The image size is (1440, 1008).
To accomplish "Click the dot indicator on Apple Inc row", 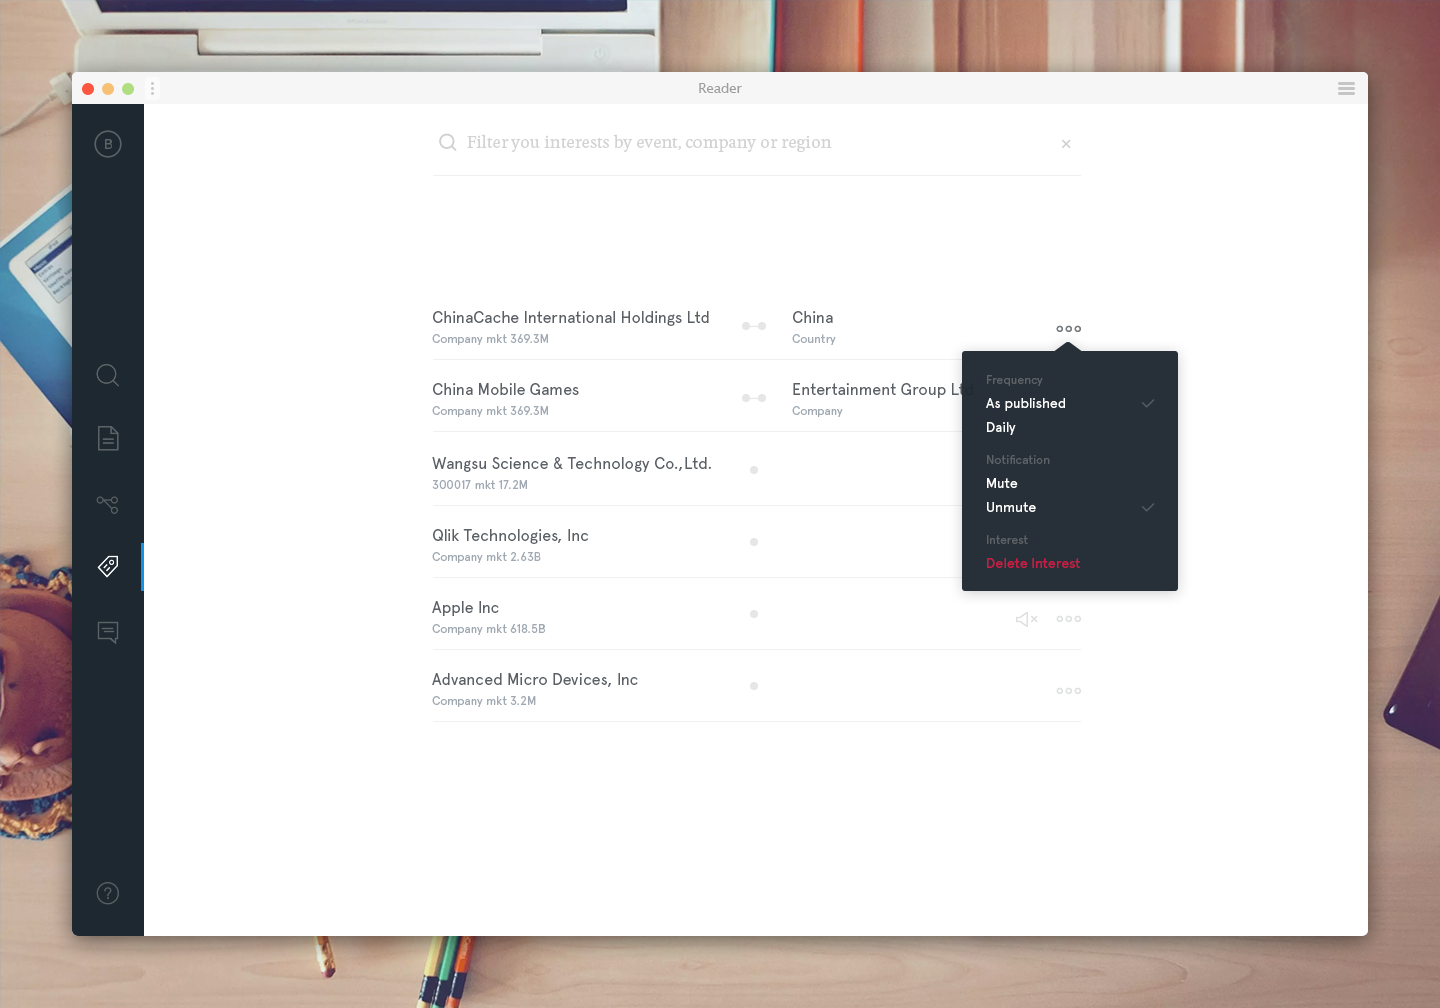I will 754,614.
